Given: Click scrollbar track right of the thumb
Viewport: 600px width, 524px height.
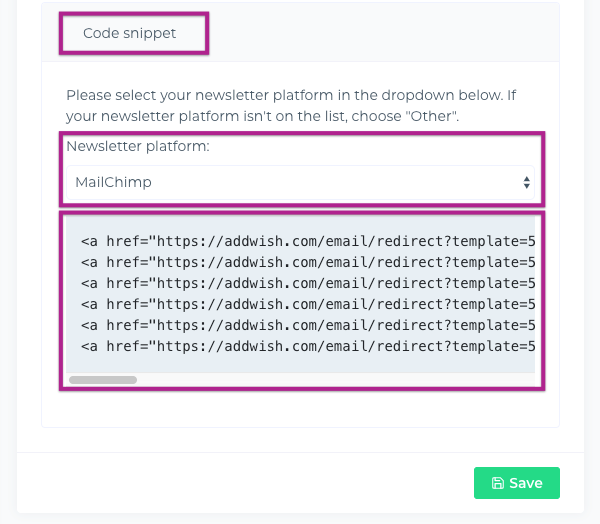Looking at the screenshot, I should (x=330, y=380).
